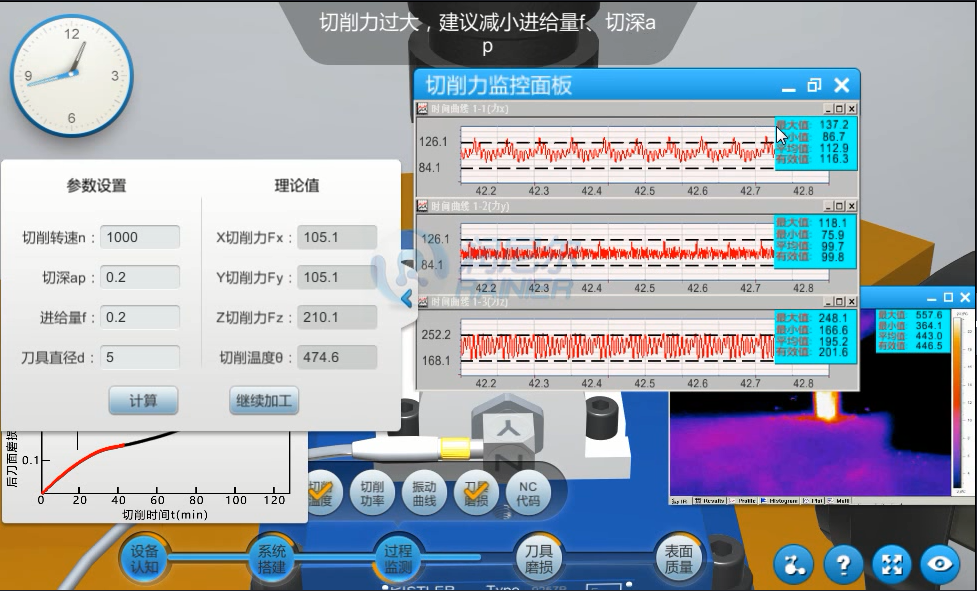Collapse the parameter panel with the blue chevron
The width and height of the screenshot is (977, 591).
click(406, 298)
